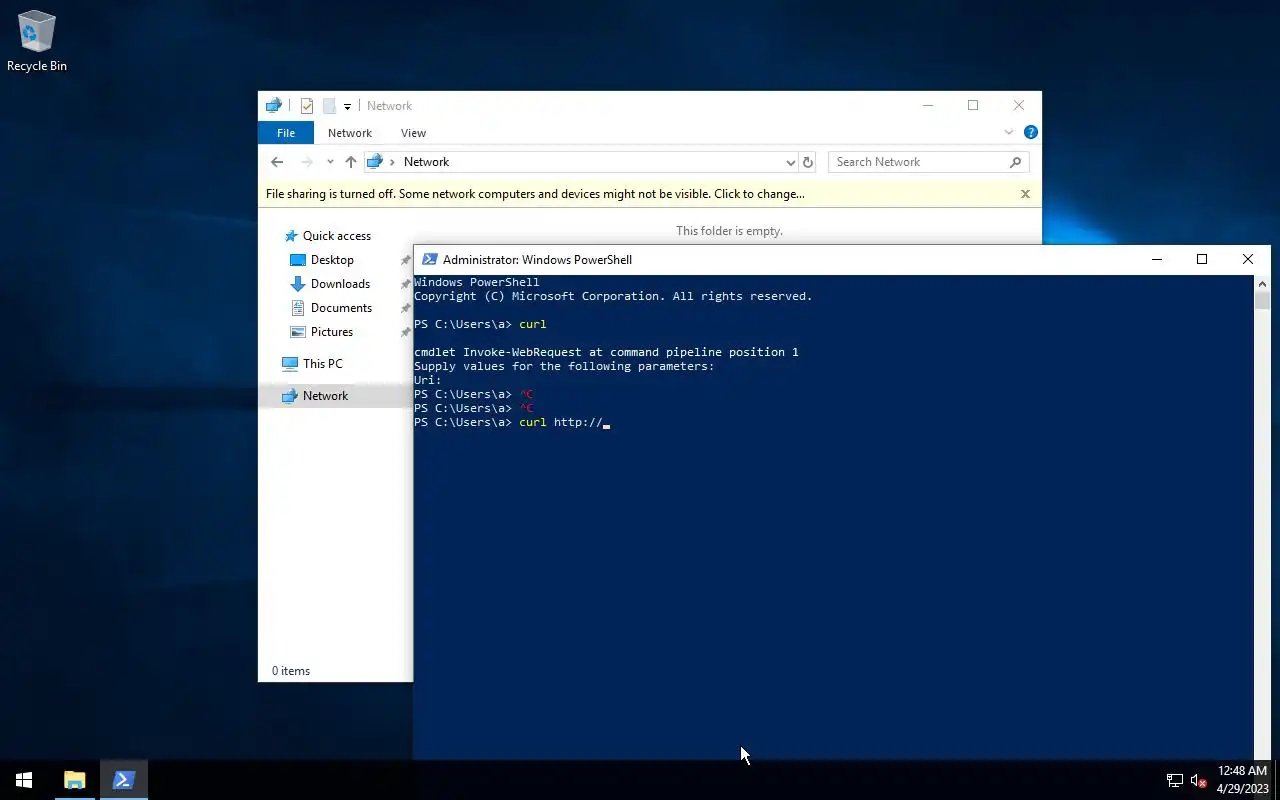
Task: Open the File tab in Explorer
Action: (x=286, y=133)
